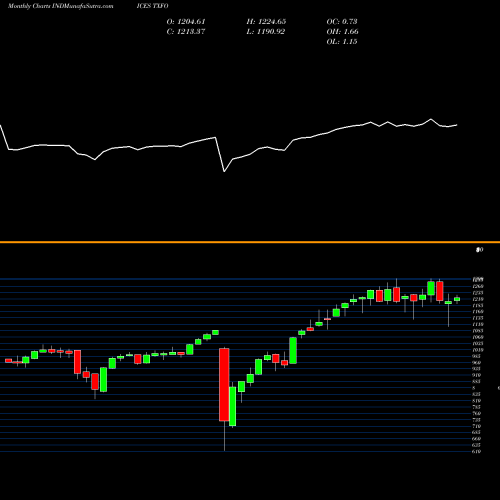
Task: Click the 960 price axis label
Action: tap(477, 363)
